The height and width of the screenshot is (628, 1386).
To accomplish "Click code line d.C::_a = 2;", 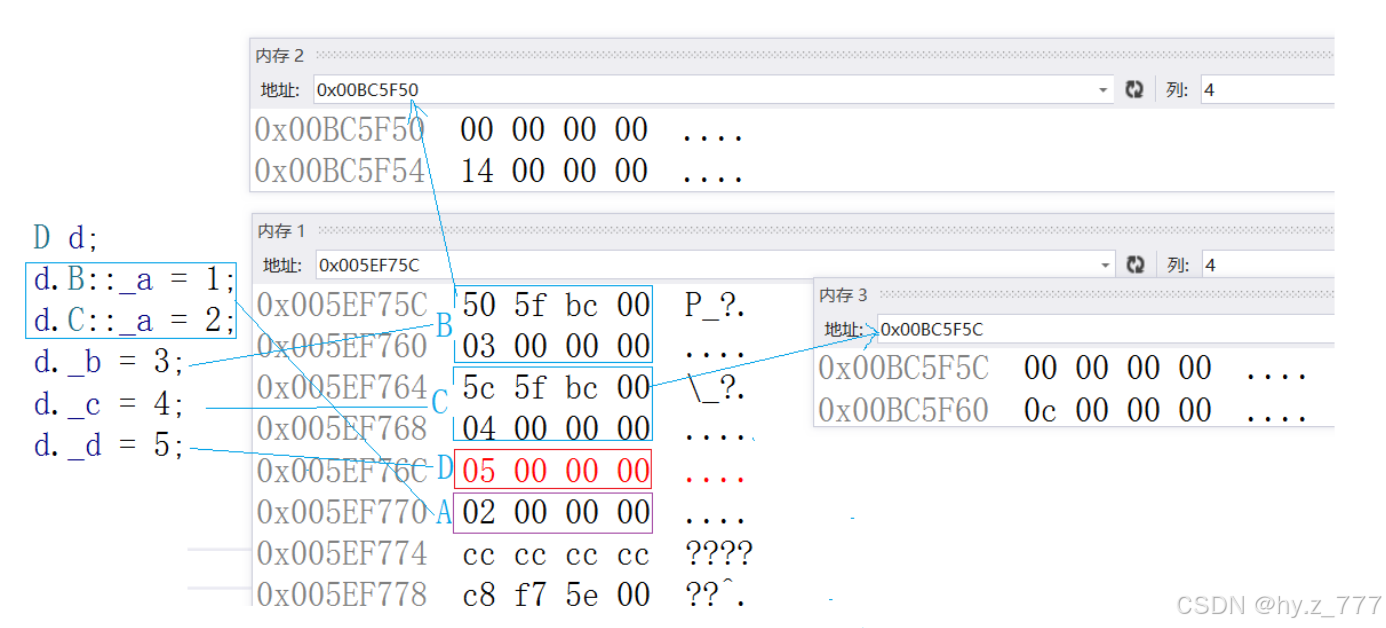I will point(134,321).
